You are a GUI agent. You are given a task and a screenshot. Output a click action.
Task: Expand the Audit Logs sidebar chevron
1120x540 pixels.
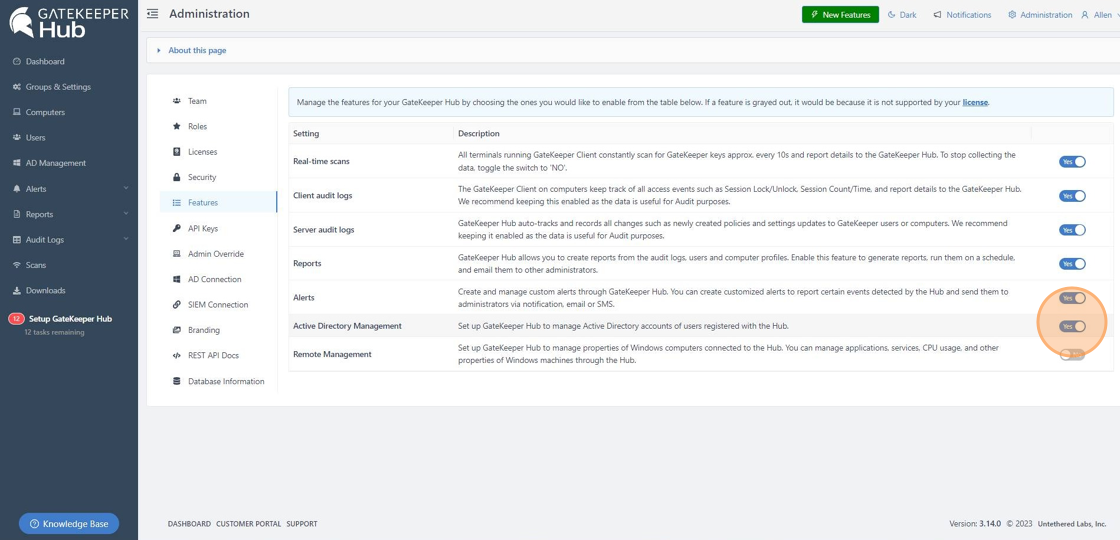(x=126, y=240)
